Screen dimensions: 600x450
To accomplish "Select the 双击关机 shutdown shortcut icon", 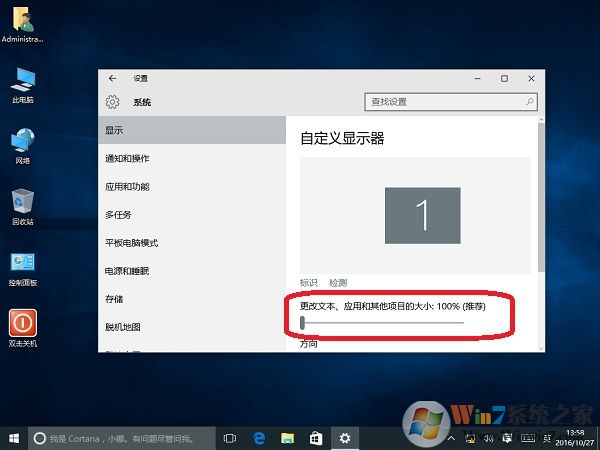I will click(23, 328).
